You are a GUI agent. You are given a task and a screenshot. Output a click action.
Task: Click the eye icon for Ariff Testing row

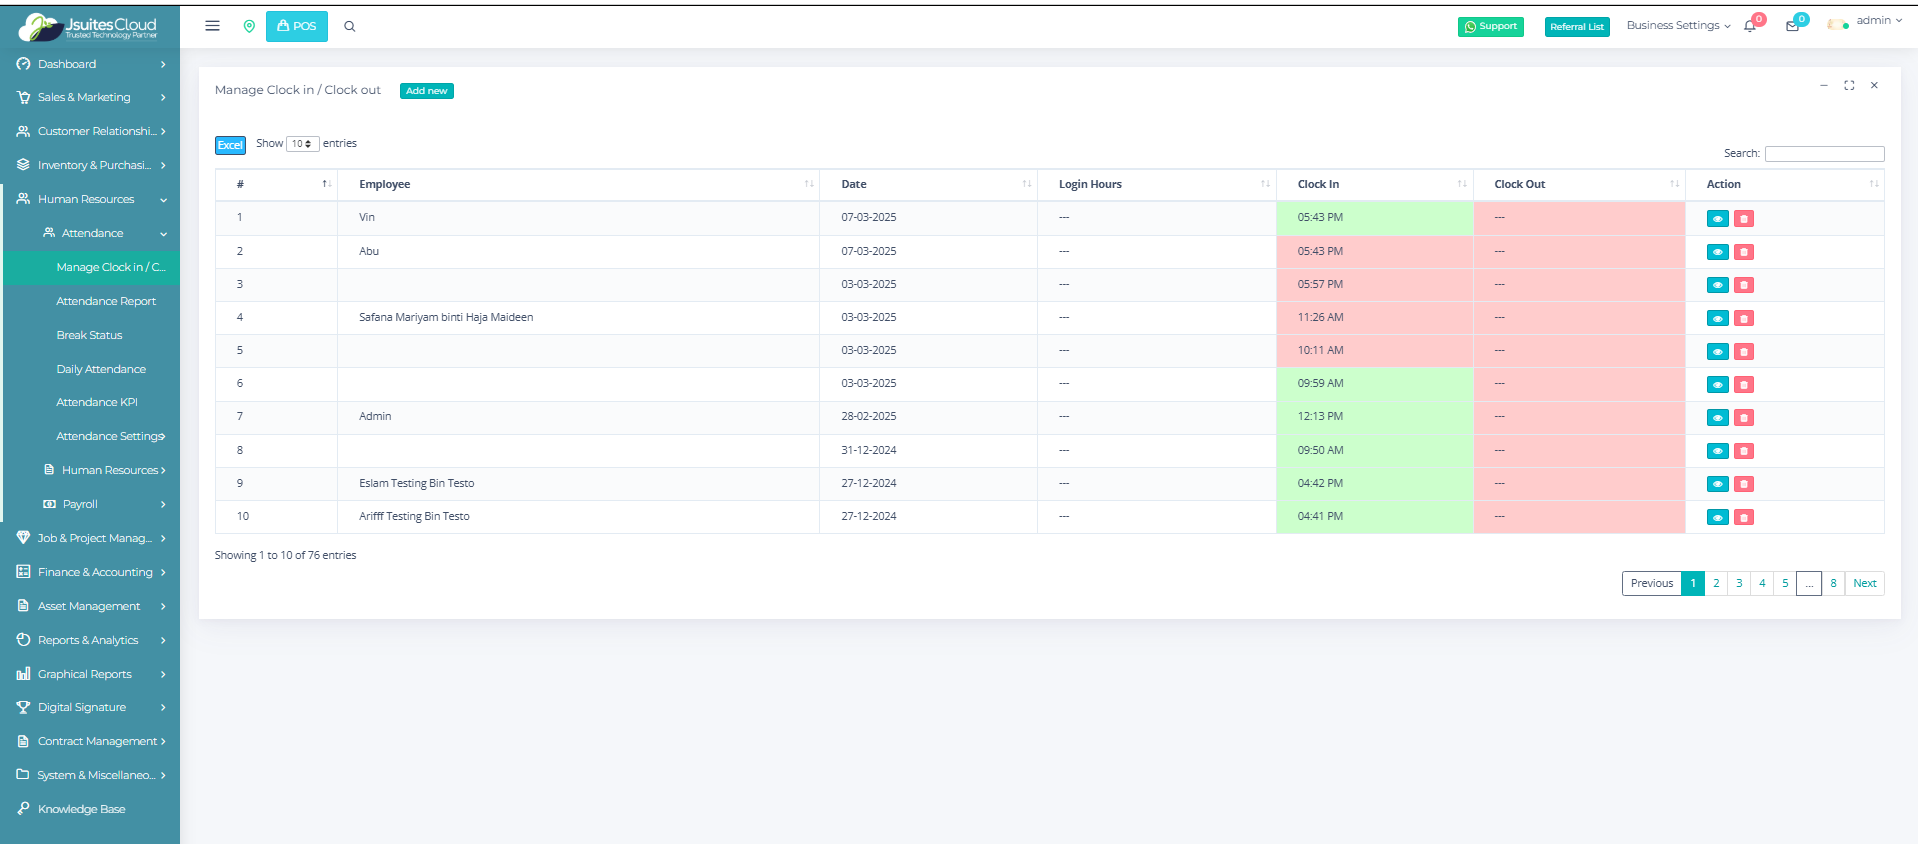point(1717,517)
